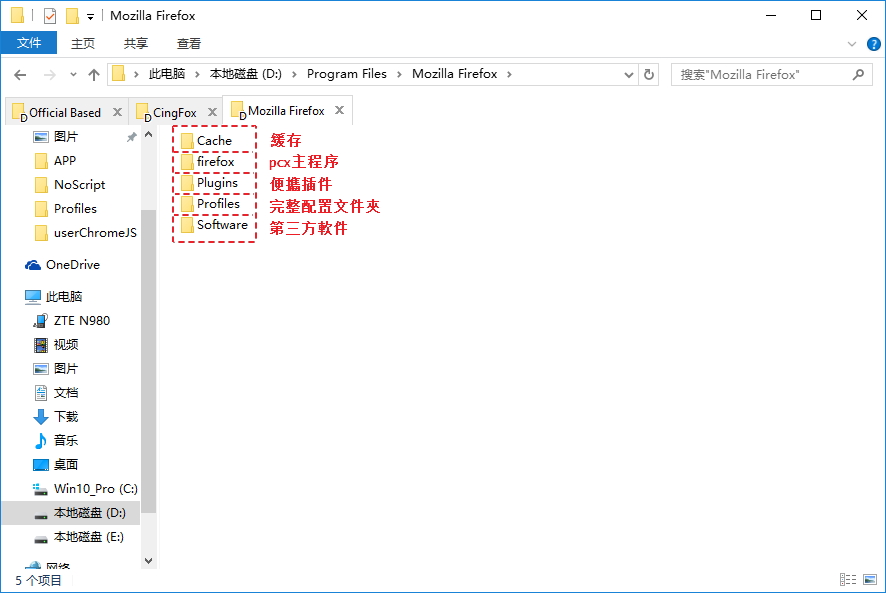Expand the chevron after 此电脑 breadcrumb

tap(197, 74)
